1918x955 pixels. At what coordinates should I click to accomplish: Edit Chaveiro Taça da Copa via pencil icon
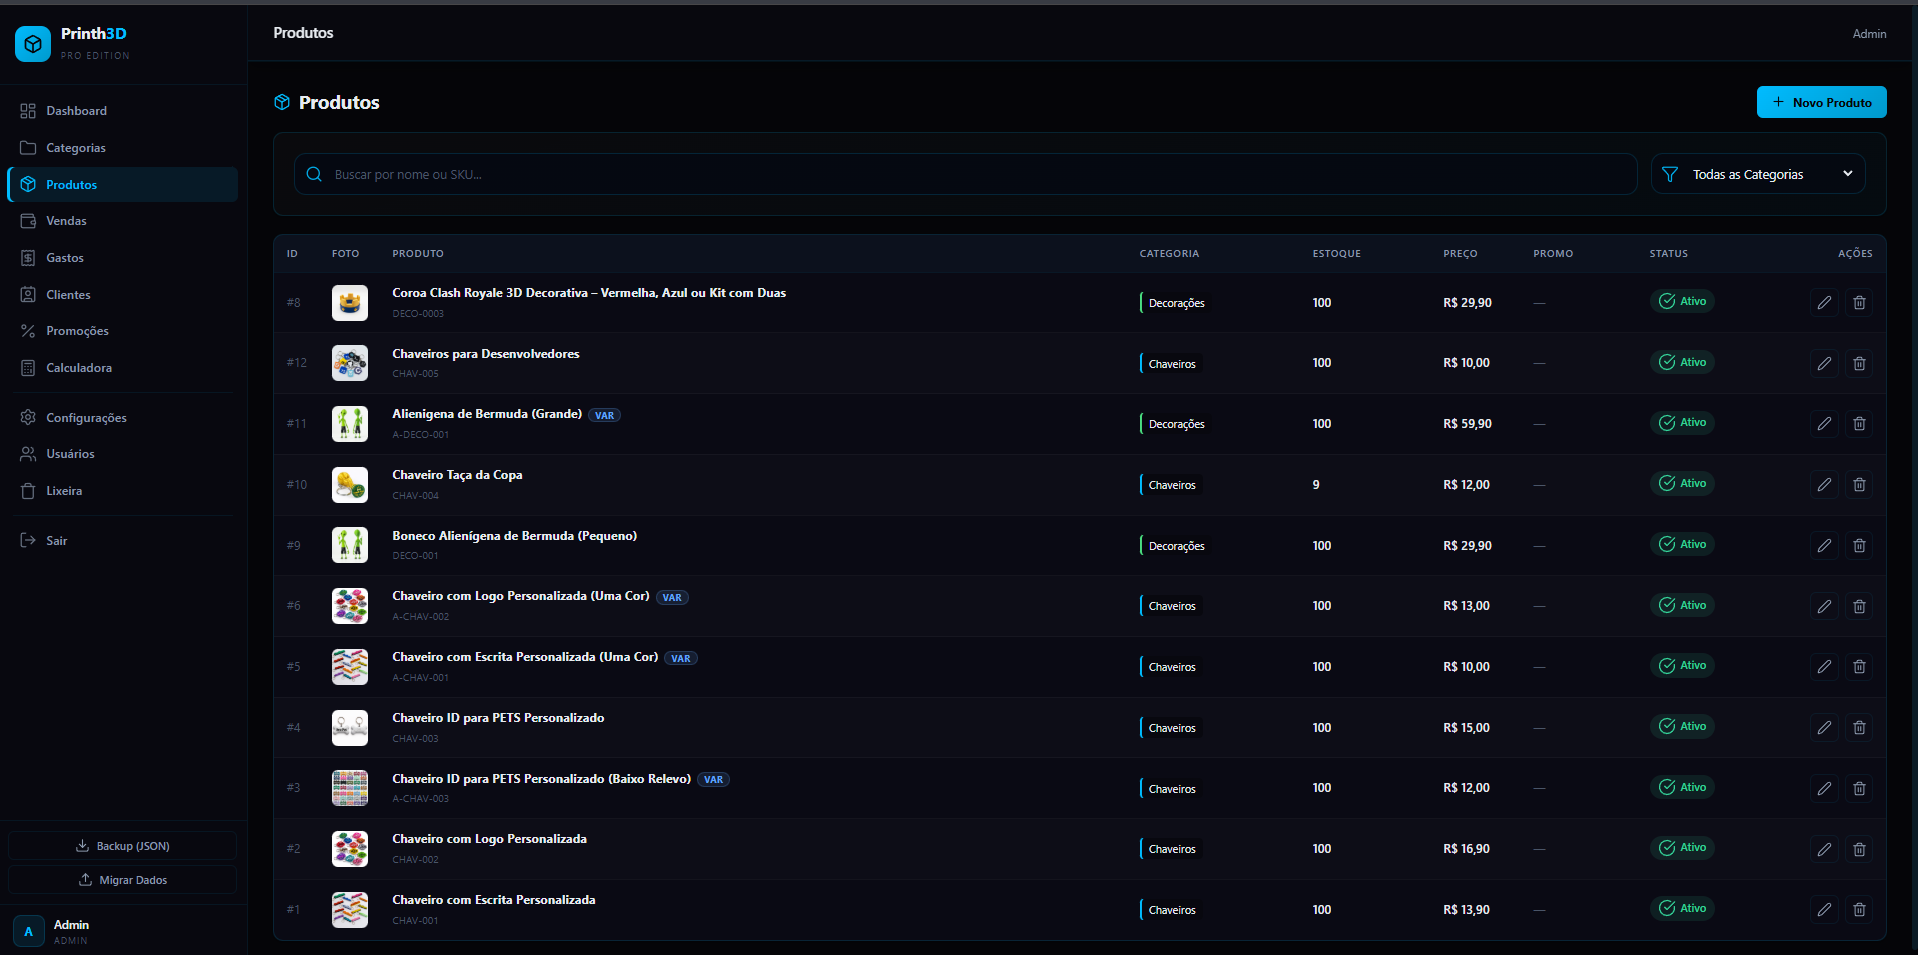click(1824, 484)
